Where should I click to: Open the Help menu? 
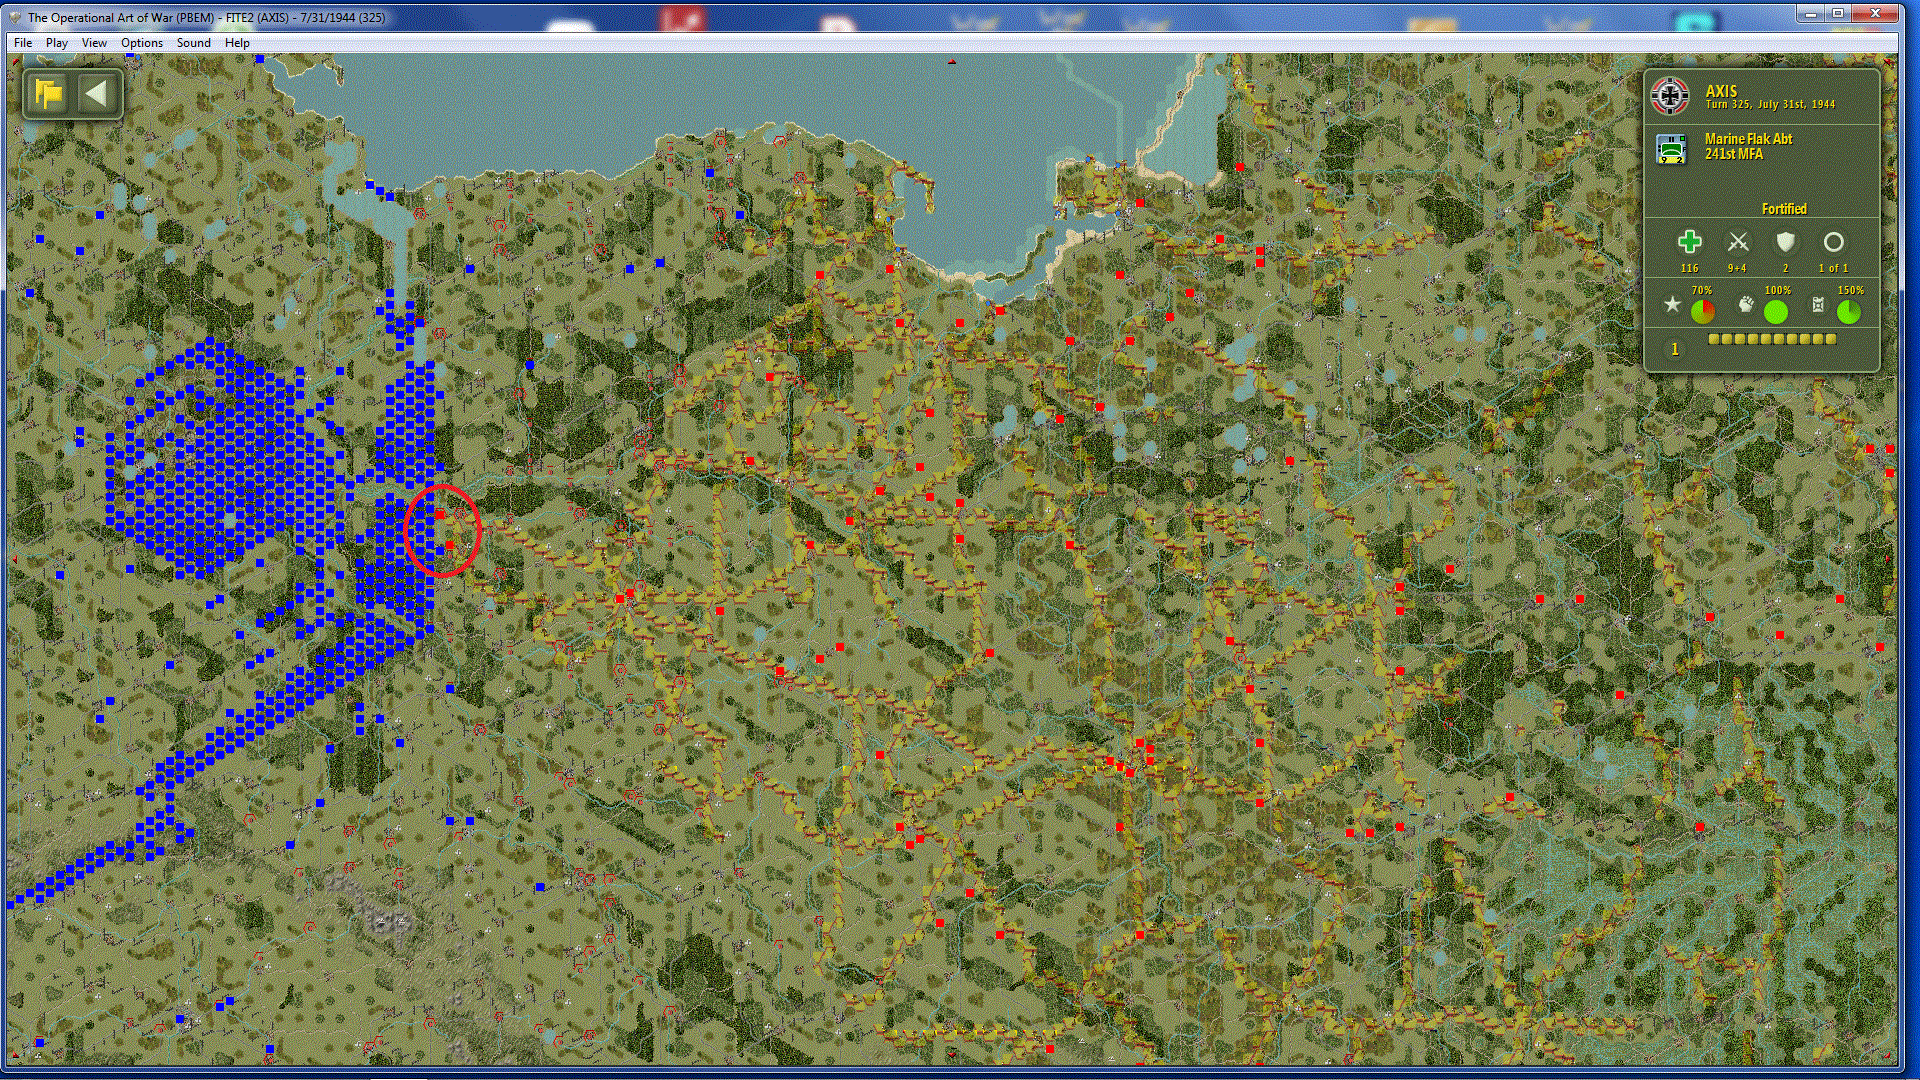tap(237, 43)
